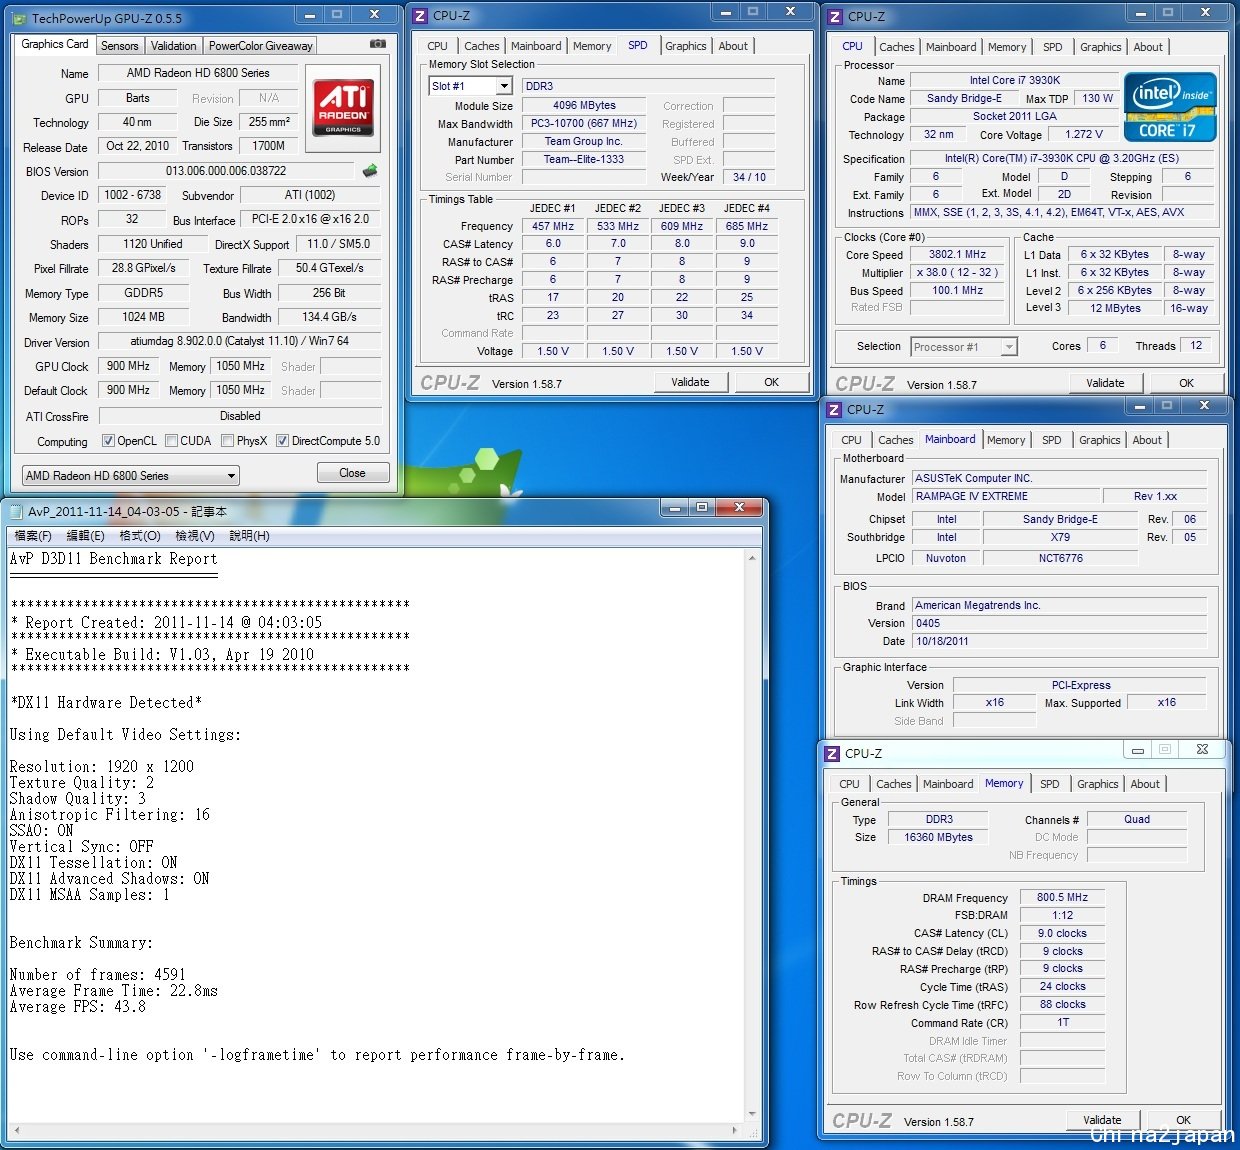
Task: Click the BIOS save icon next to BIOS Version
Action: [x=370, y=171]
